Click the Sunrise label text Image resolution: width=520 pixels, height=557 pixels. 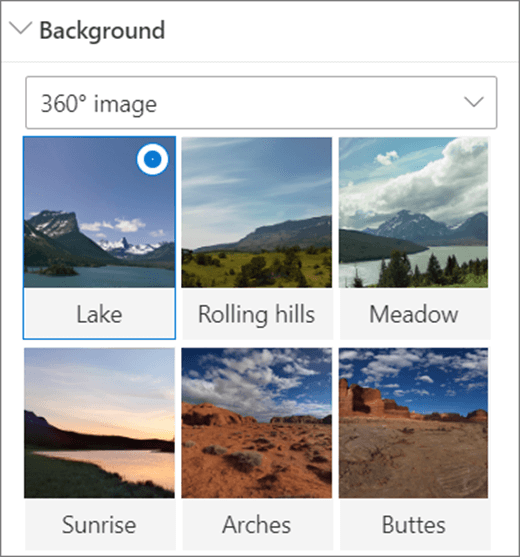pos(99,525)
